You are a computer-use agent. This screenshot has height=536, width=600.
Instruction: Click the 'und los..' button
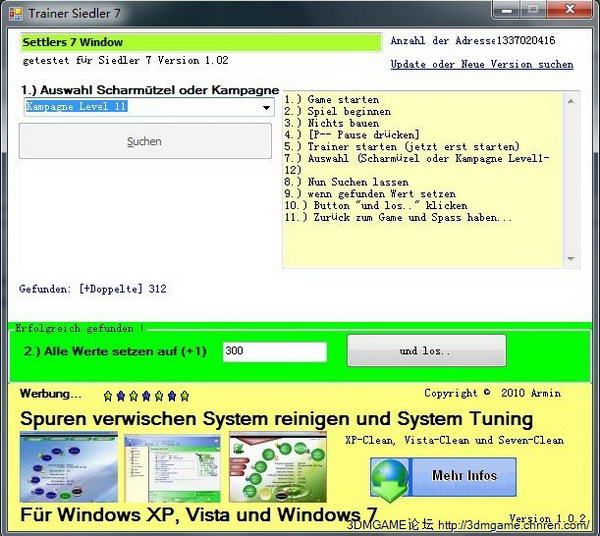pos(426,351)
